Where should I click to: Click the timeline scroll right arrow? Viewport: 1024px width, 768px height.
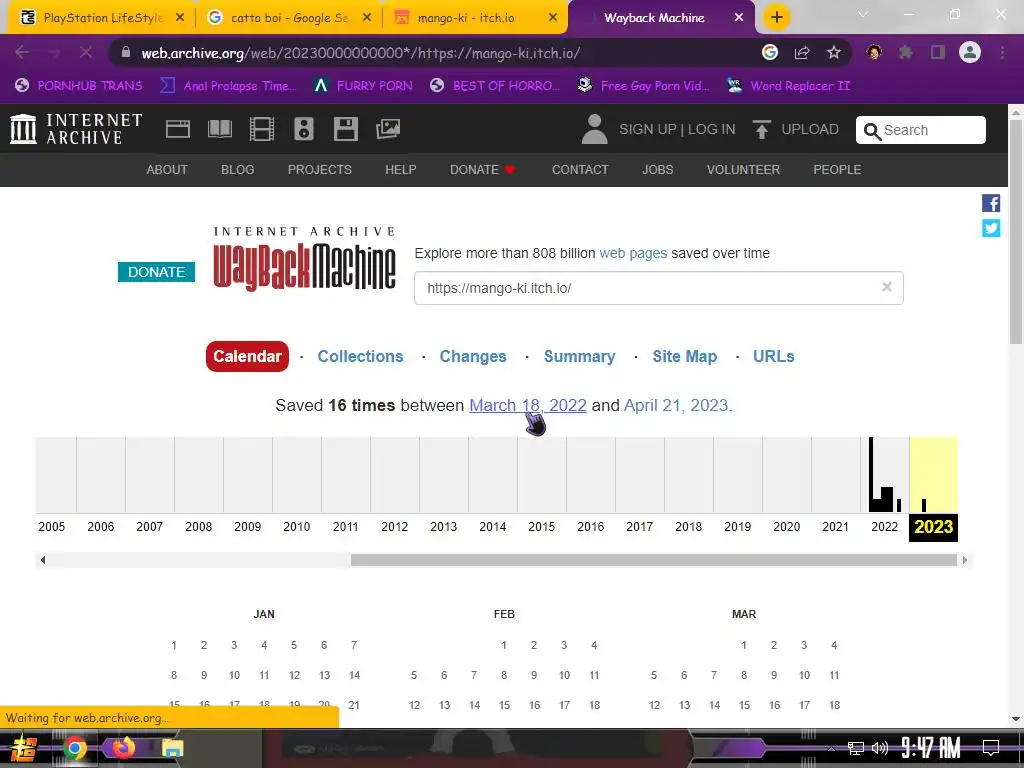point(965,560)
